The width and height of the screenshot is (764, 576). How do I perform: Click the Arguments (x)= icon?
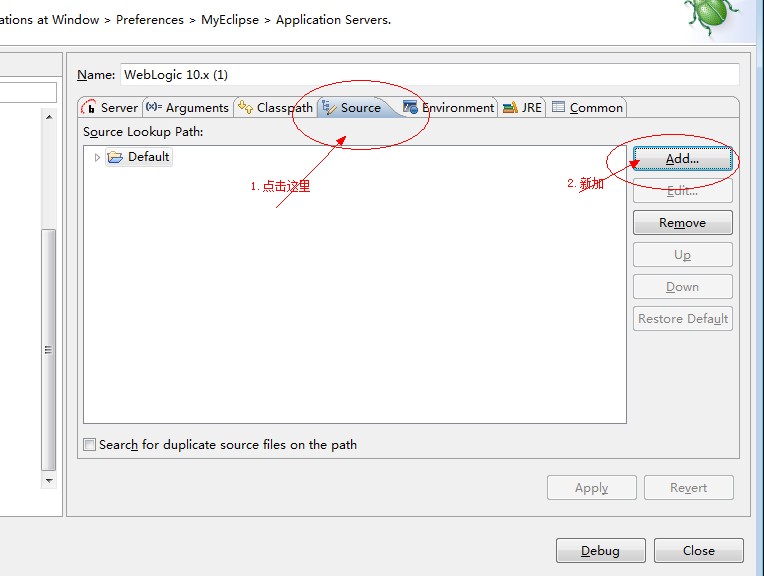point(154,107)
